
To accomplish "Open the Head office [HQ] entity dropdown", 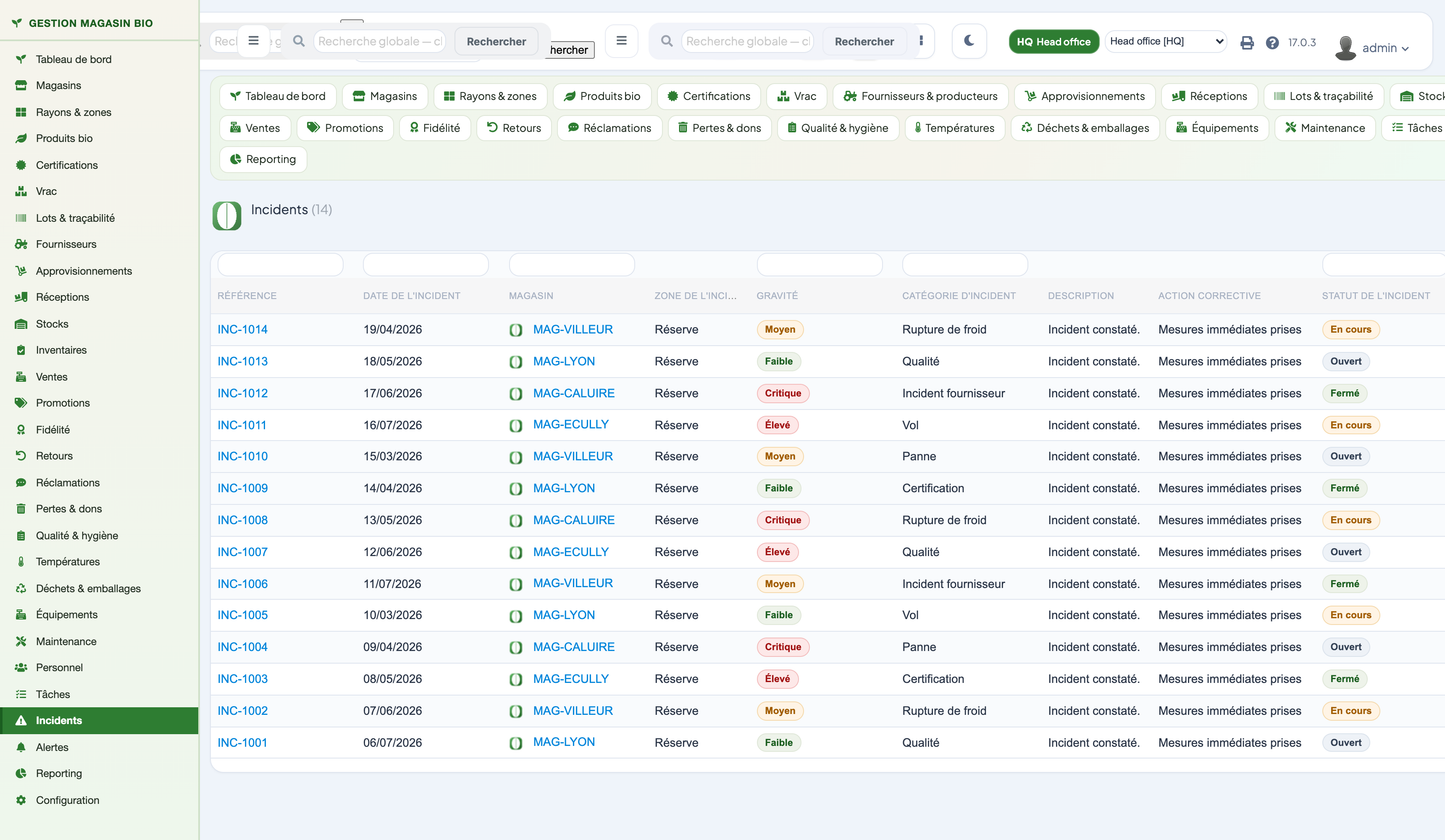I will pyautogui.click(x=1166, y=41).
